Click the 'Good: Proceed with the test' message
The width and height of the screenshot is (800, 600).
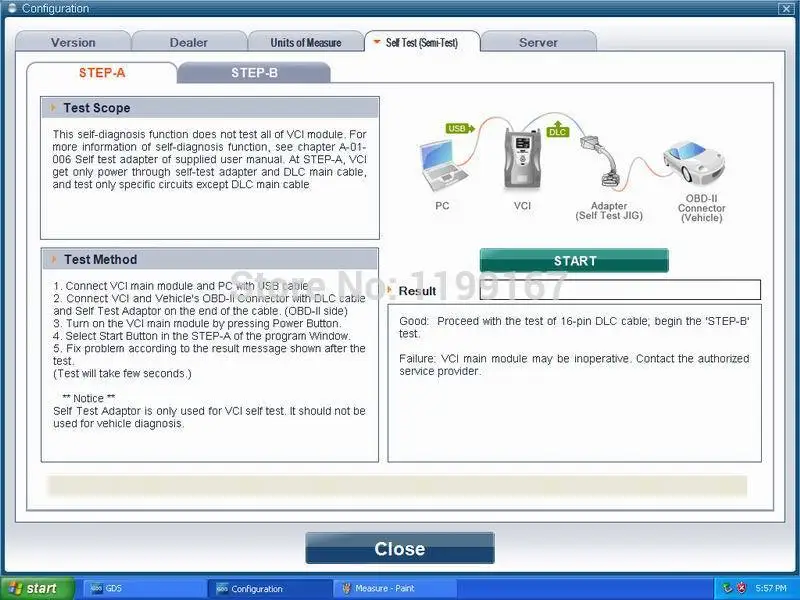pyautogui.click(x=574, y=327)
